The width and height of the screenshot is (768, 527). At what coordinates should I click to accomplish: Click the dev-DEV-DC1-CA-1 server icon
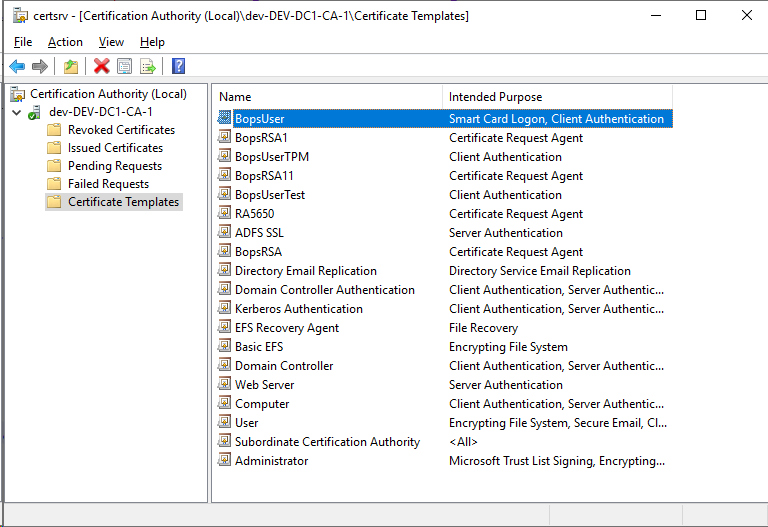35,112
